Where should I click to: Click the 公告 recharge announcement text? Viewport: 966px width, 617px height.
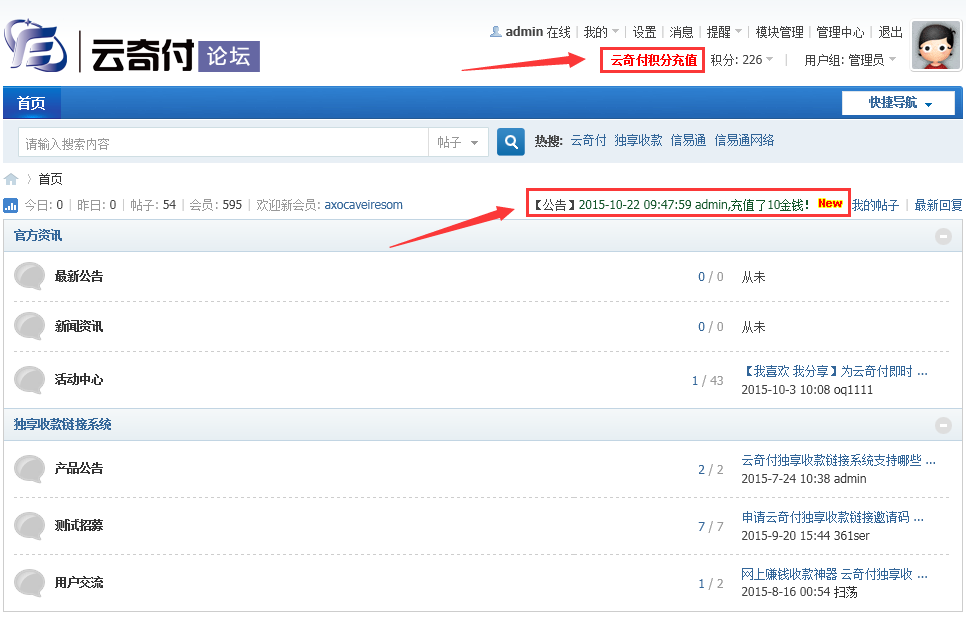671,205
